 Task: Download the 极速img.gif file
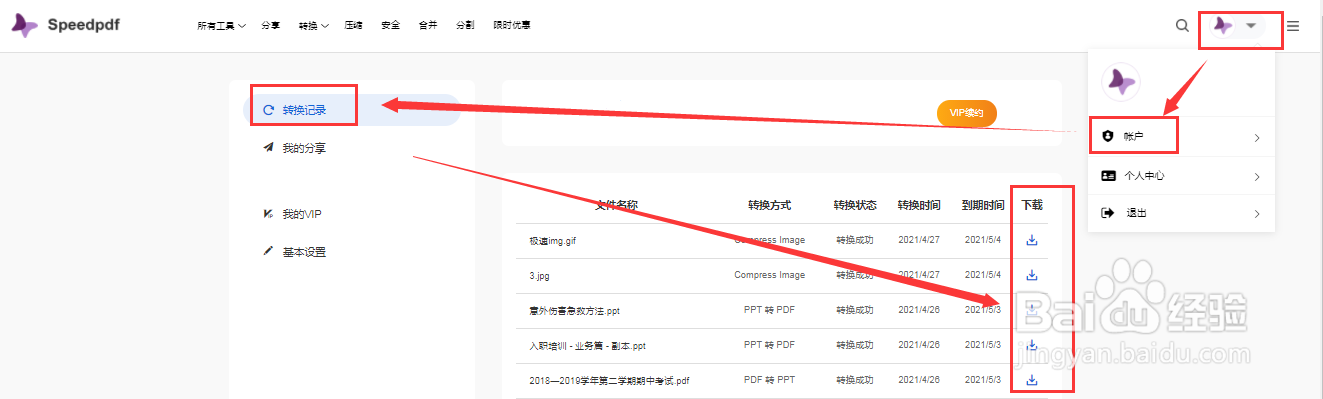tap(1032, 240)
